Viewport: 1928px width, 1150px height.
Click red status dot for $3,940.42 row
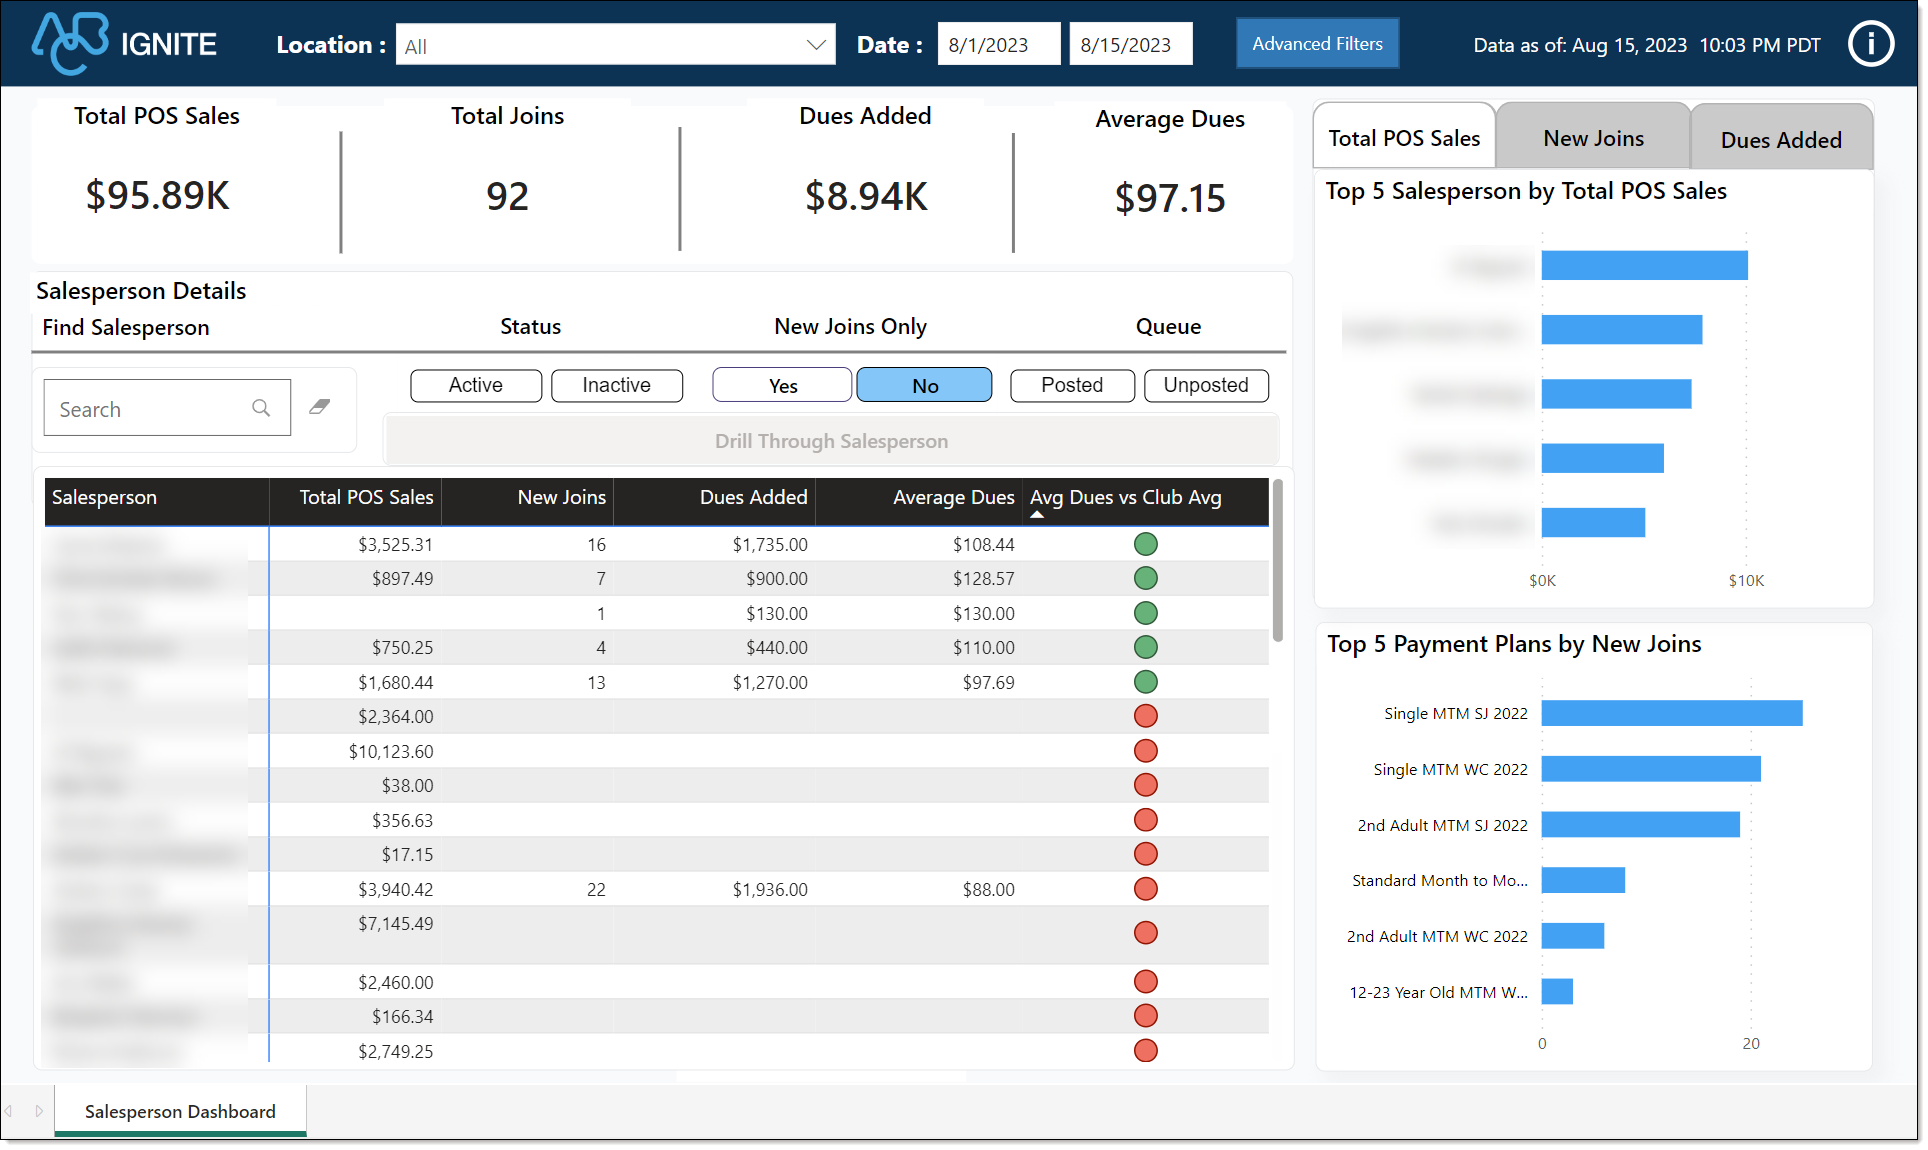click(1146, 889)
